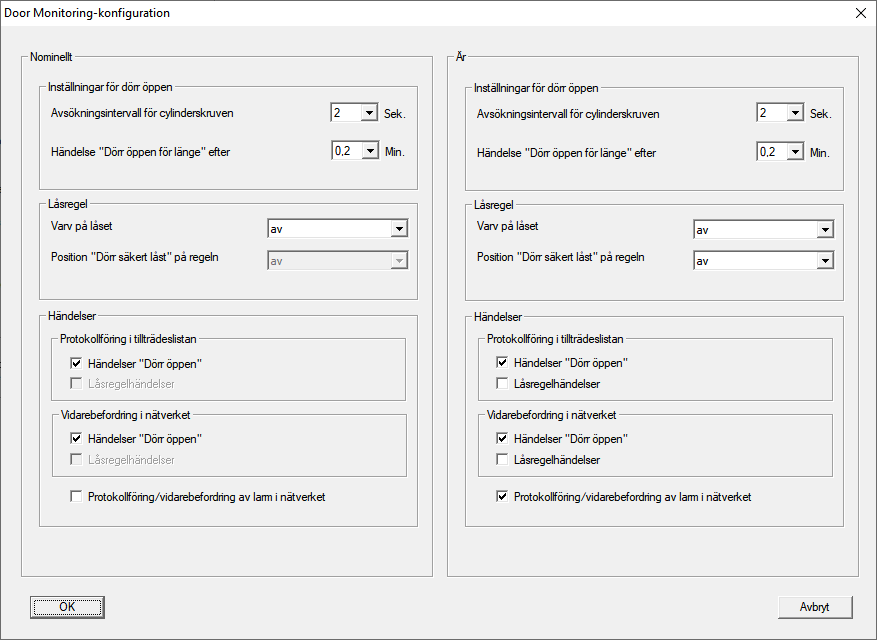The height and width of the screenshot is (640, 877).
Task: Click the Avbryt button to cancel
Action: pos(815,607)
